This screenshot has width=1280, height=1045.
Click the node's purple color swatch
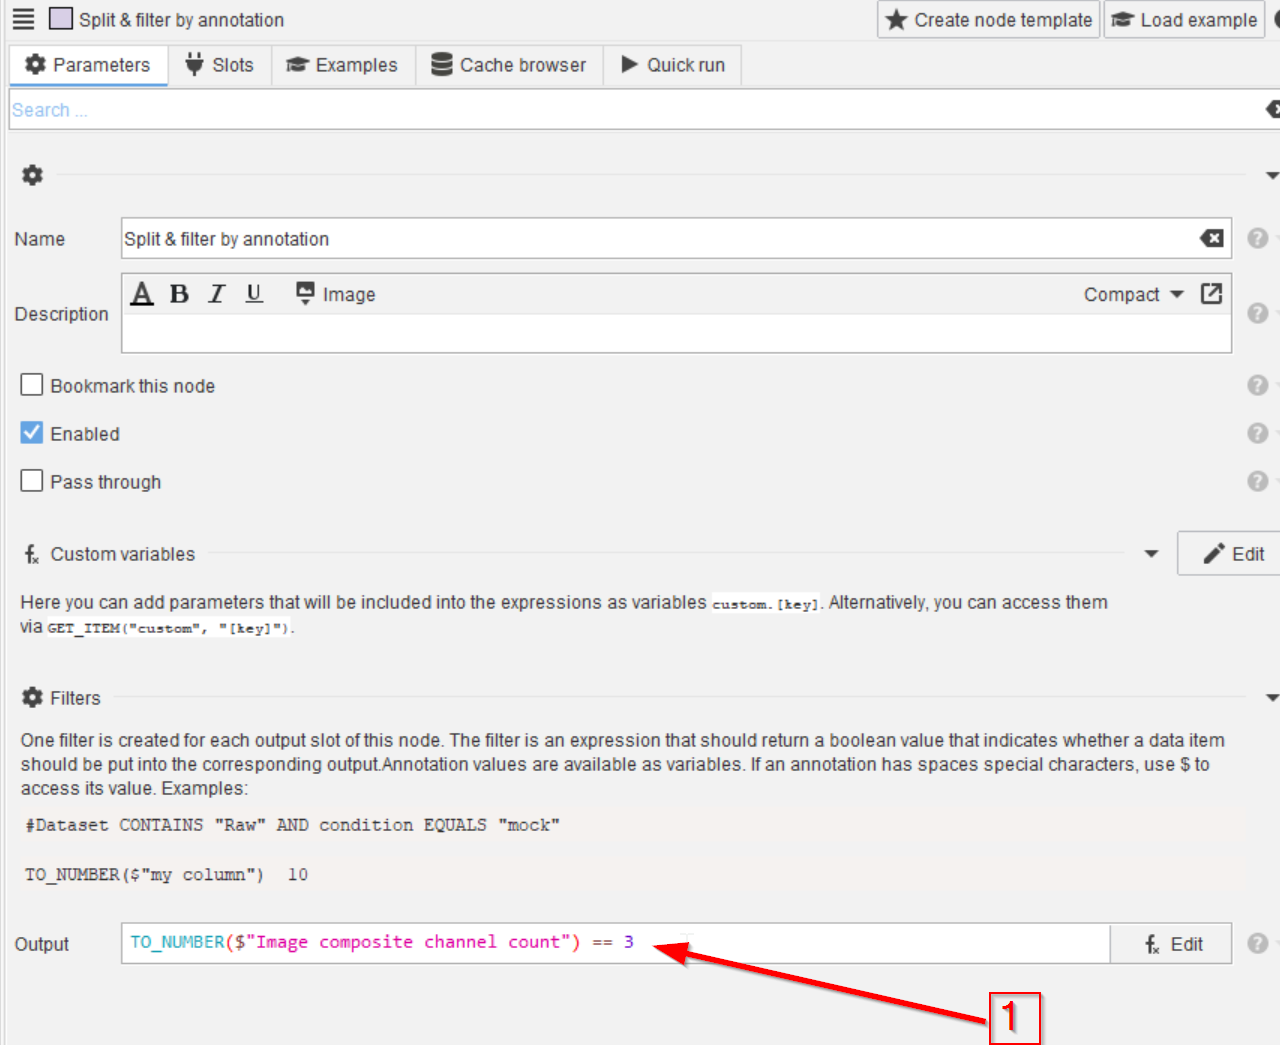[61, 19]
